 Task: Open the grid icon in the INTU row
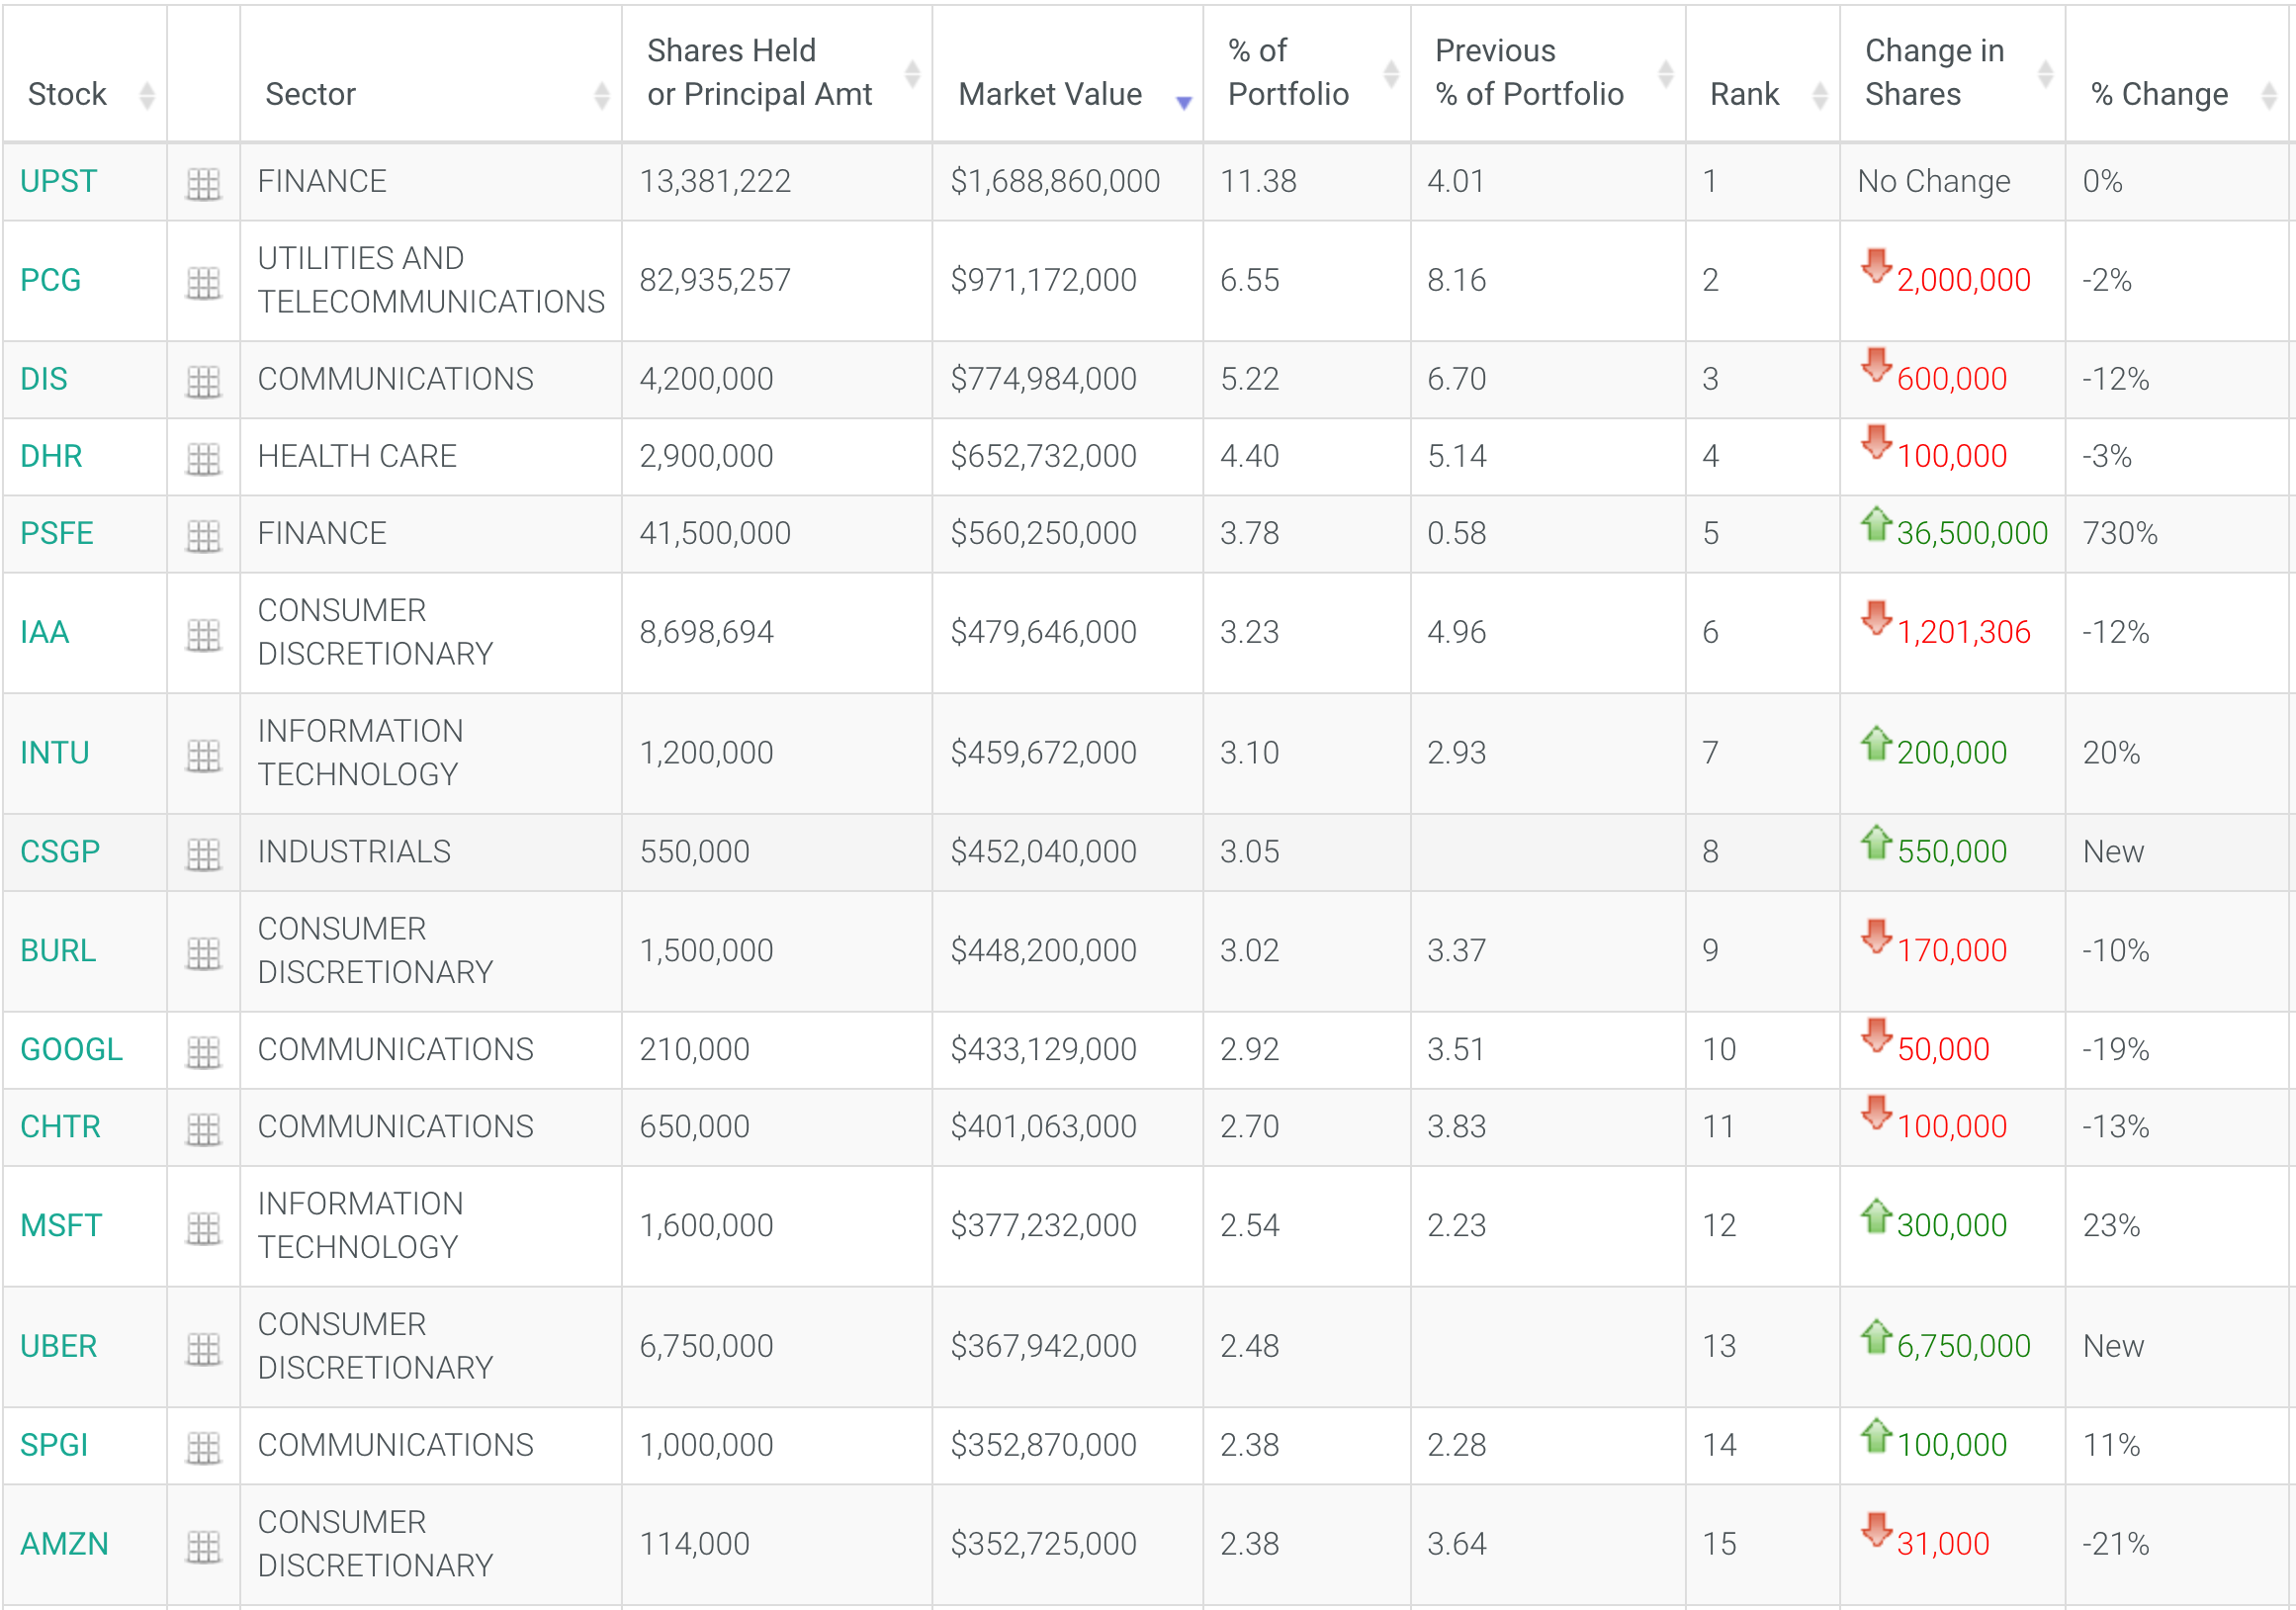203,755
